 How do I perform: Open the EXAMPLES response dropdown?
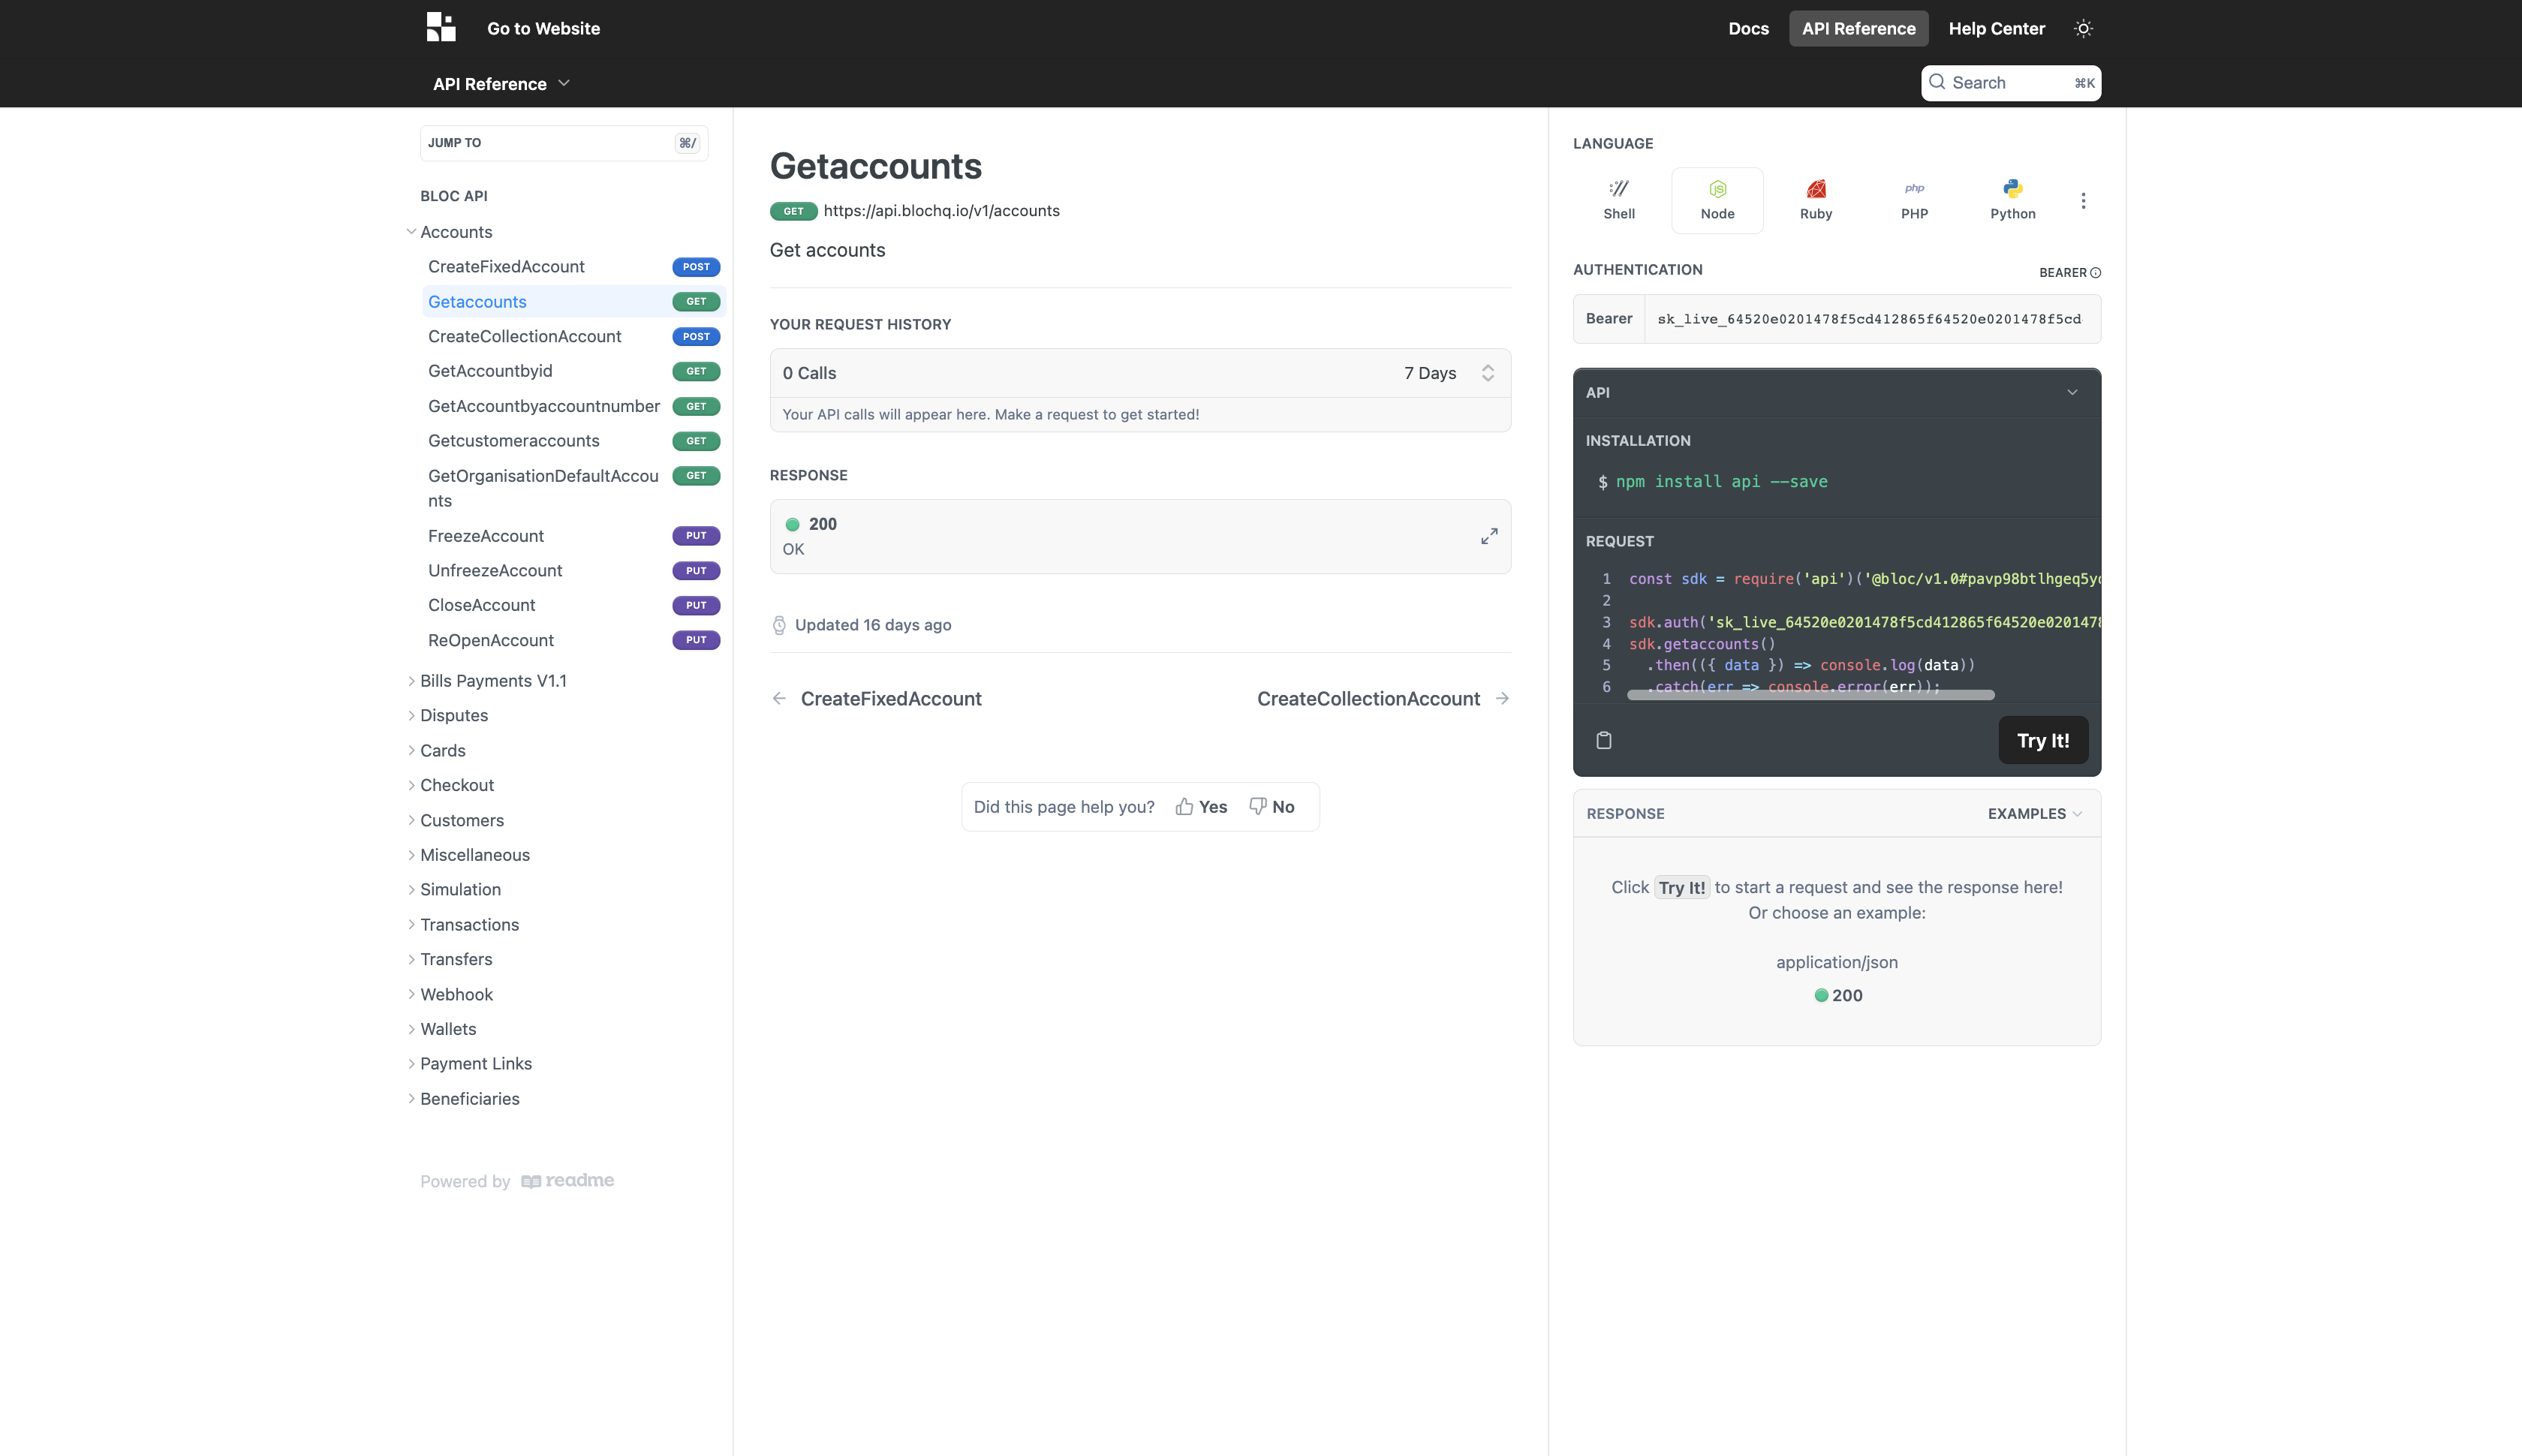point(2034,813)
